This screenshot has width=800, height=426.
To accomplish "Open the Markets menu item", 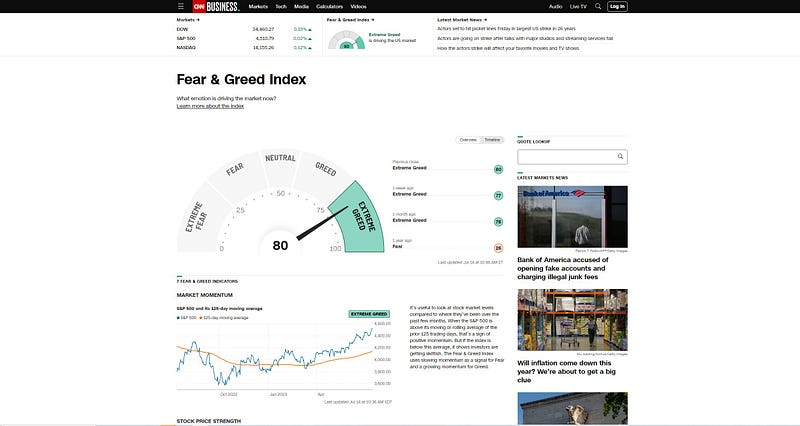I will (258, 7).
